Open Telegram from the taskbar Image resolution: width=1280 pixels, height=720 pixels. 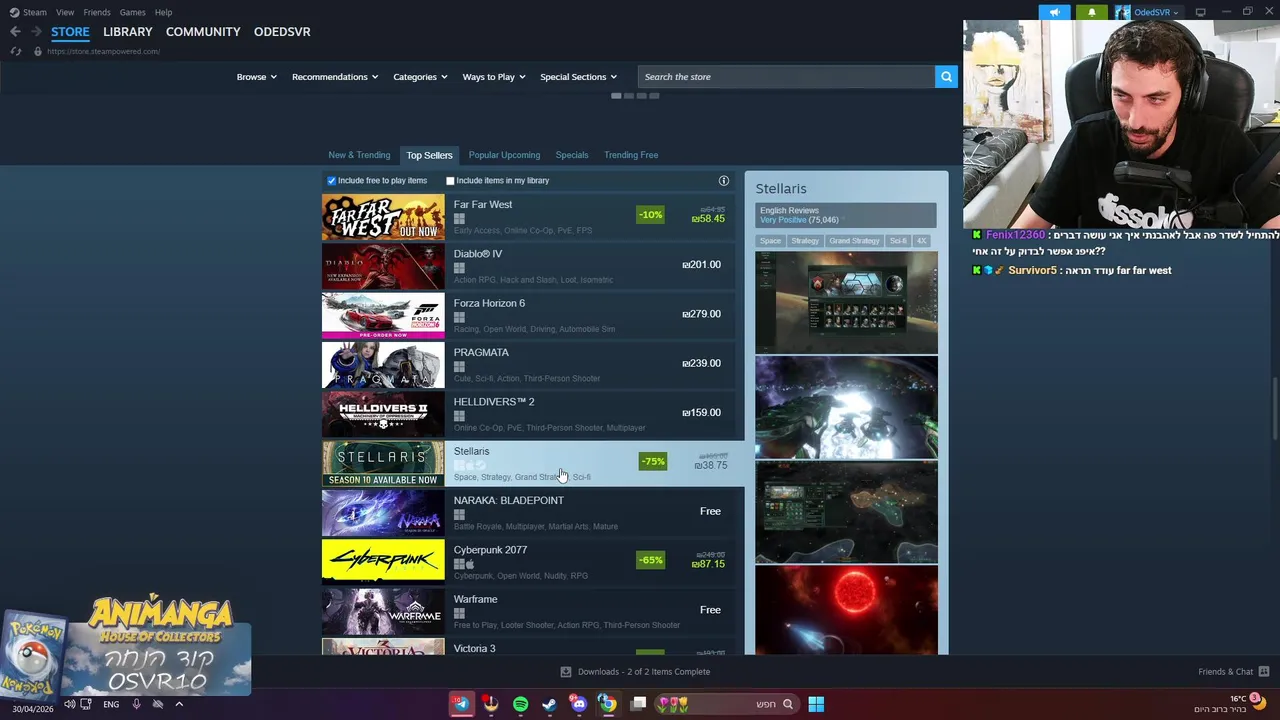coord(461,704)
